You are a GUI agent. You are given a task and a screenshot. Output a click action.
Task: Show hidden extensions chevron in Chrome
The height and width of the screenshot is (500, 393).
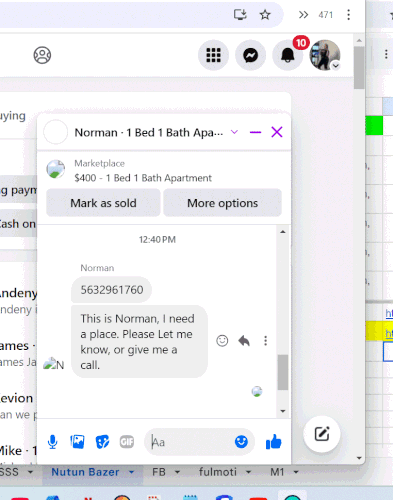[x=303, y=15]
